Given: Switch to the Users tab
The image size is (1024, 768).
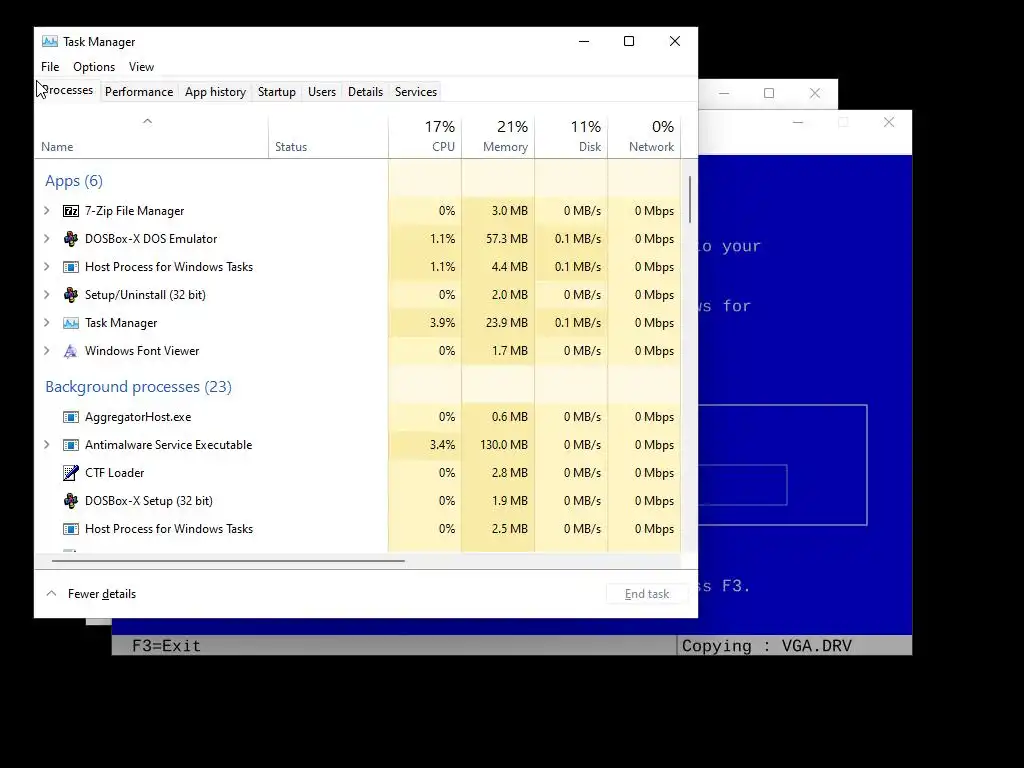Looking at the screenshot, I should 322,92.
